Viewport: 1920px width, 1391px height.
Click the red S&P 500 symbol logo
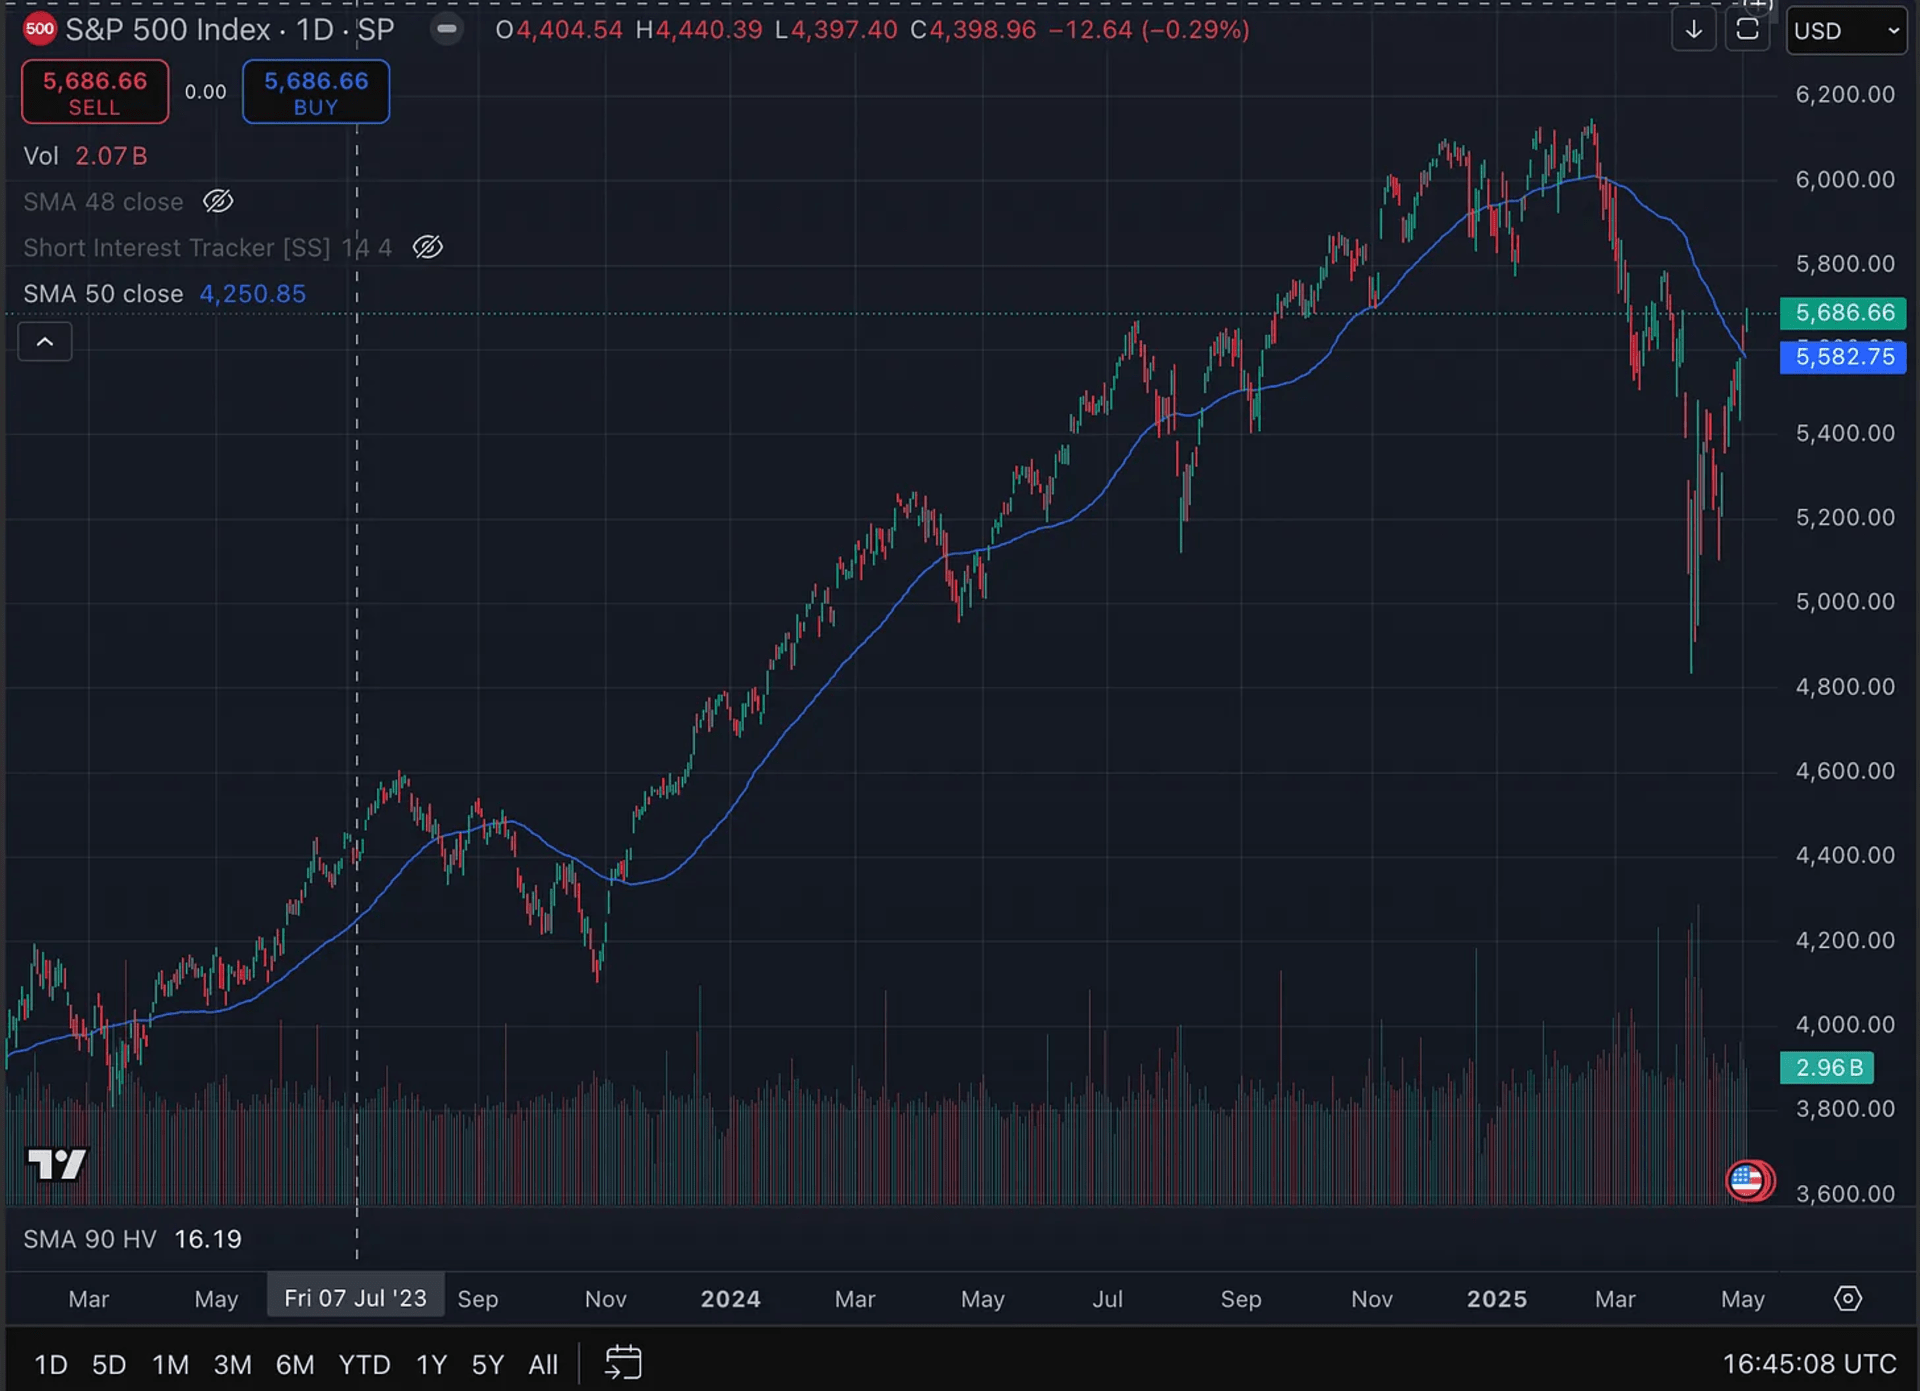pos(40,29)
